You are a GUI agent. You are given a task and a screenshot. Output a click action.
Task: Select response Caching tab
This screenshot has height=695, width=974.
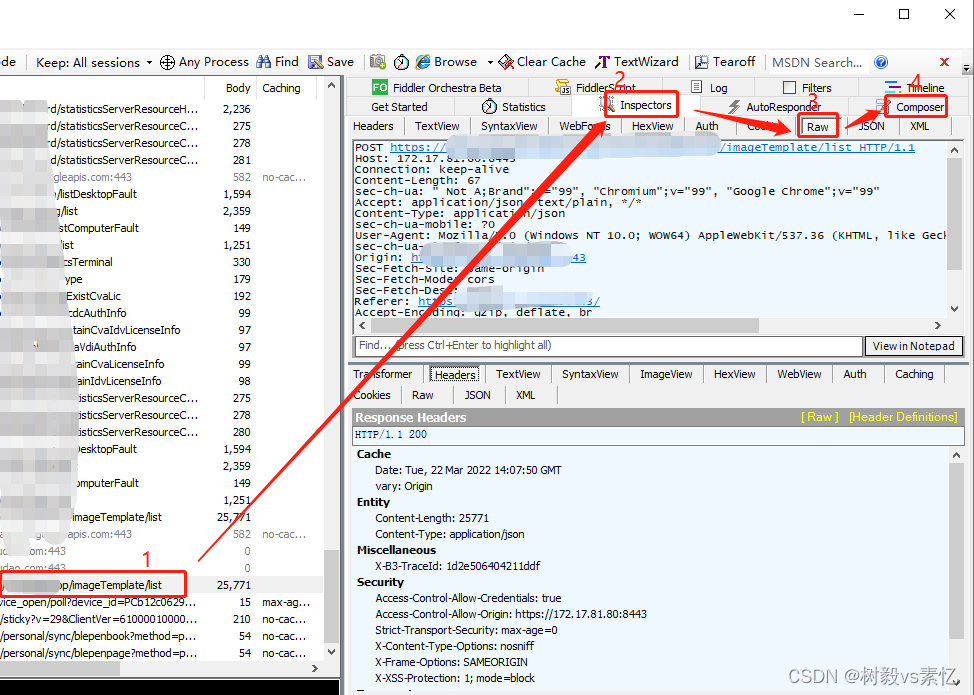pyautogui.click(x=914, y=374)
